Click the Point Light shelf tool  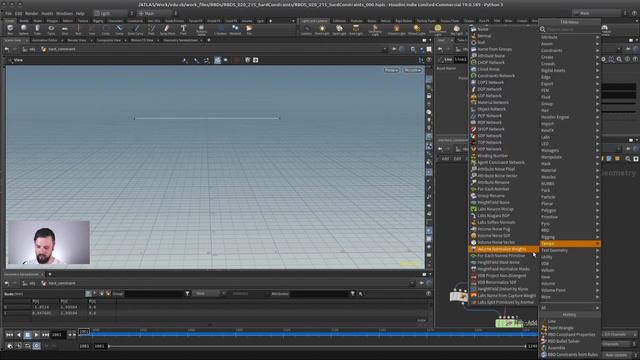(322, 29)
